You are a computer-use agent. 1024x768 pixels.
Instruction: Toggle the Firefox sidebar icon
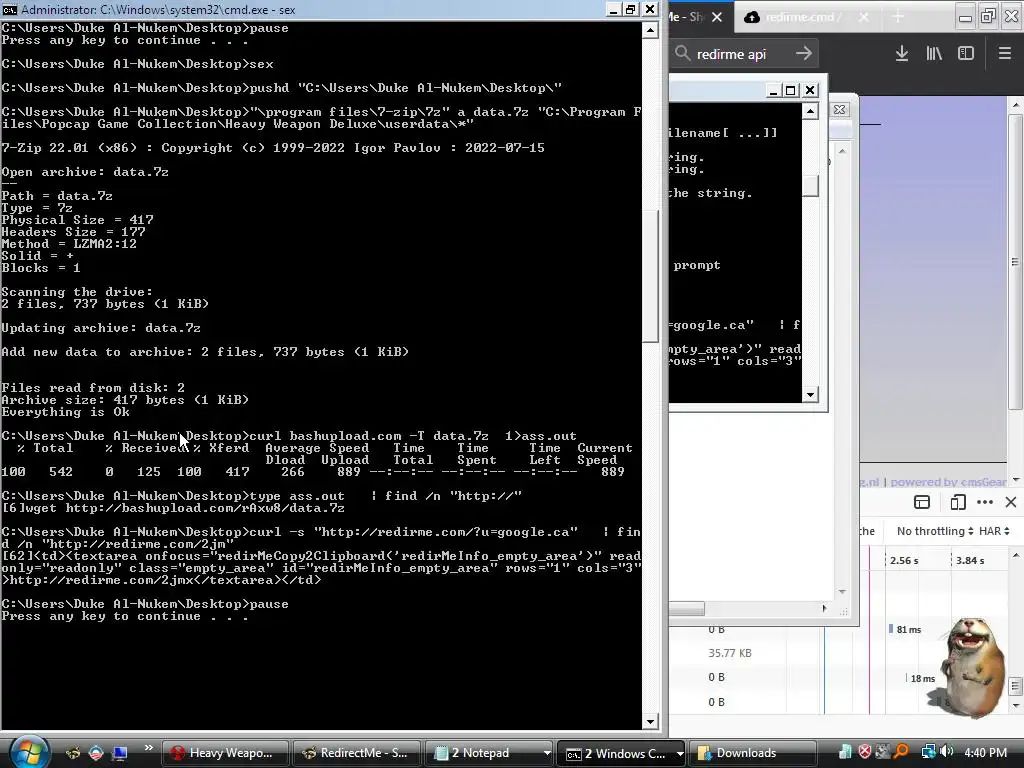(966, 54)
